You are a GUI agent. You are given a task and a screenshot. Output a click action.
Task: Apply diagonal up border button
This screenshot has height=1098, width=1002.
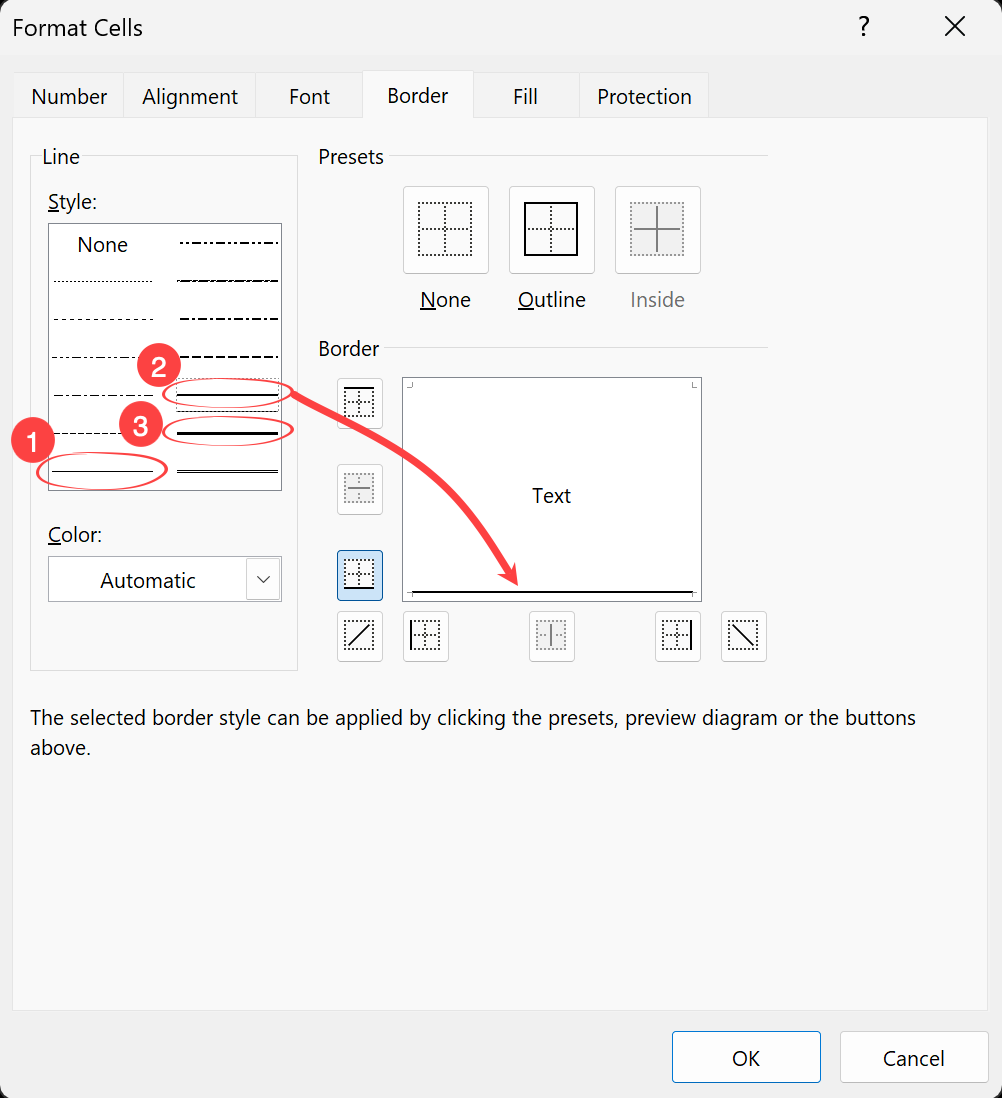[x=360, y=636]
